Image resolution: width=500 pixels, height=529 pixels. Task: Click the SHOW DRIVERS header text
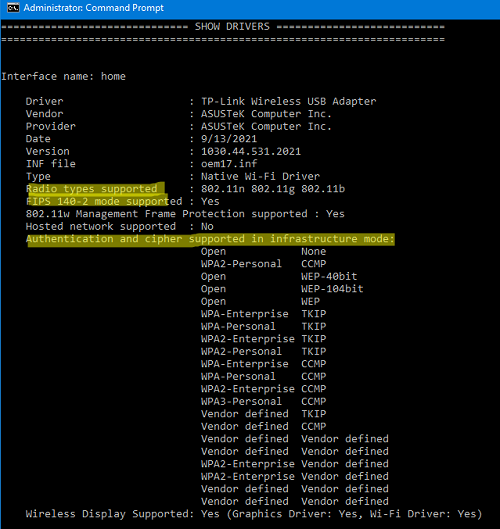[x=232, y=26]
